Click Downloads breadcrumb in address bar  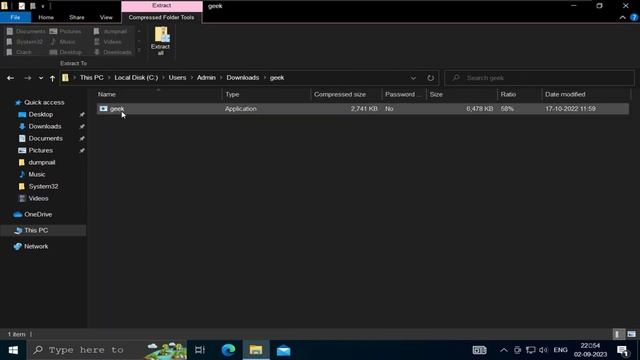pyautogui.click(x=242, y=78)
